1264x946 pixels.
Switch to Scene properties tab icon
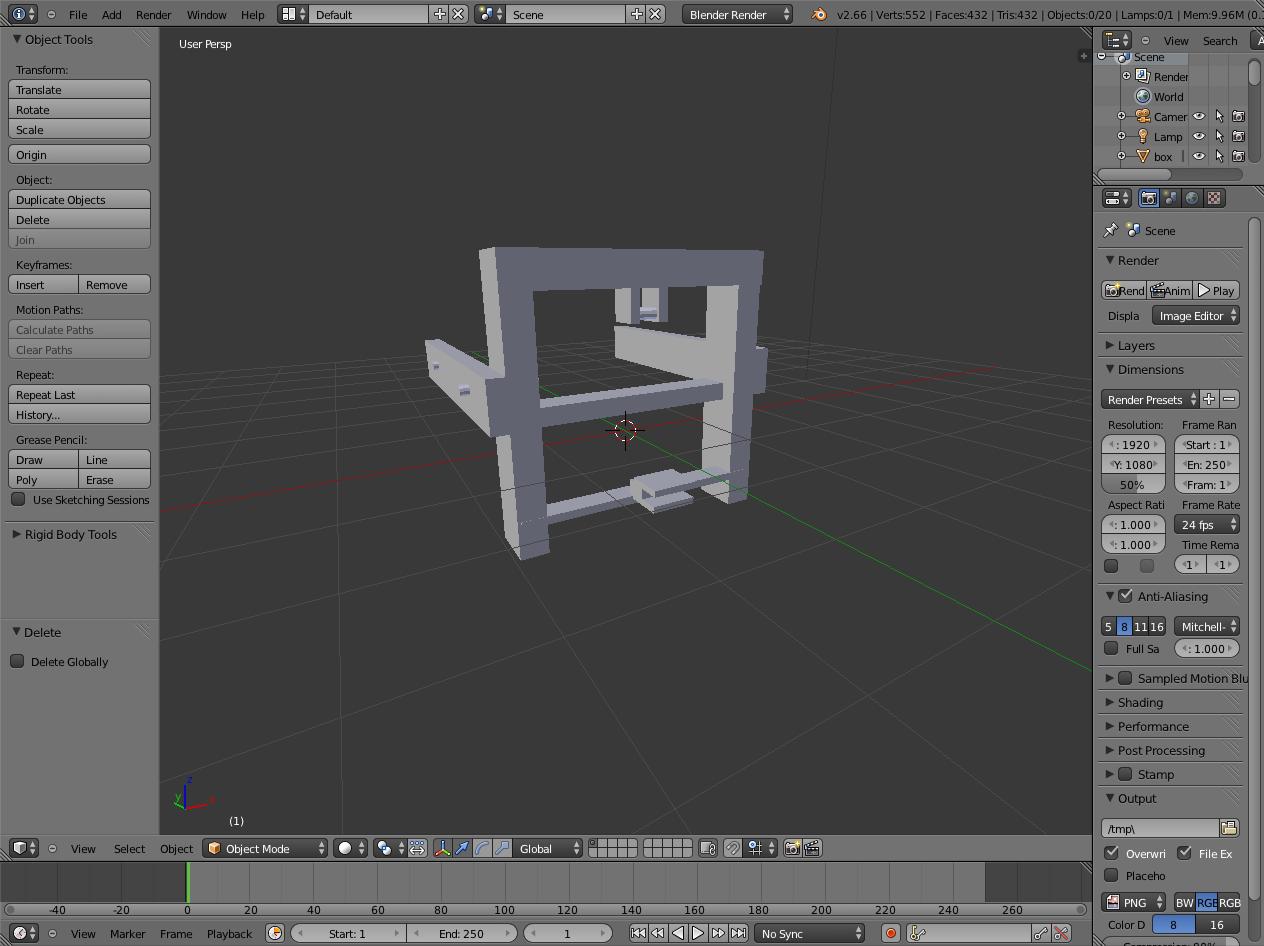click(1170, 198)
